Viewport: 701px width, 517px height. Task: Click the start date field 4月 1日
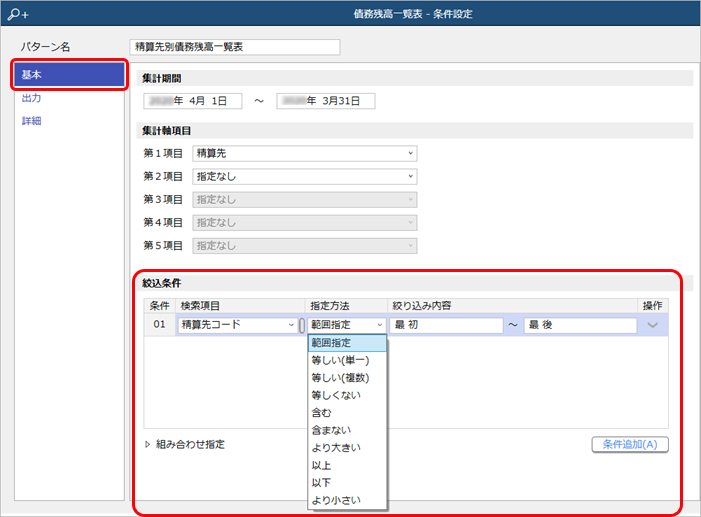pyautogui.click(x=193, y=101)
